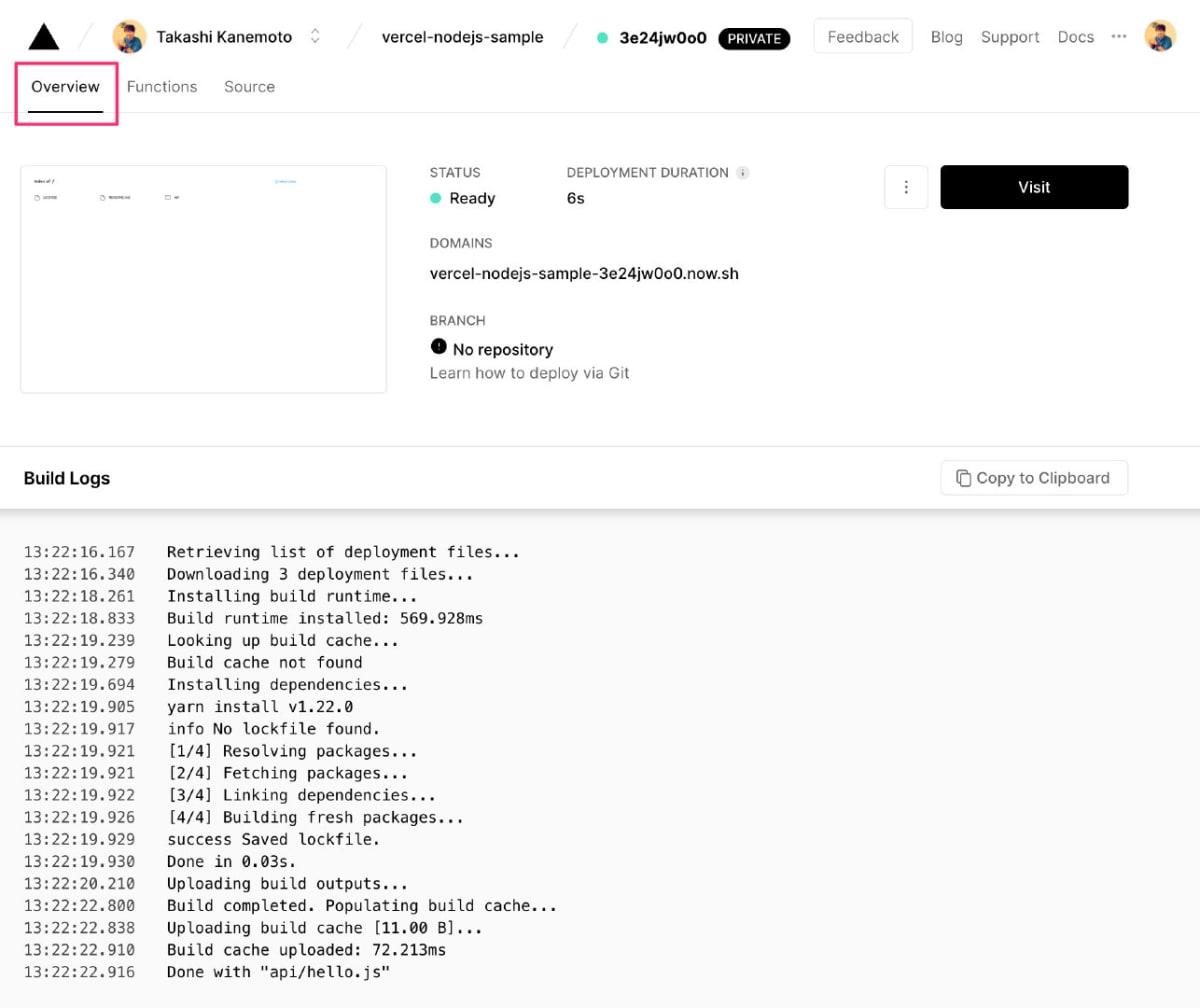Click the 6s deployment duration value
This screenshot has height=1008, width=1200.
point(575,198)
